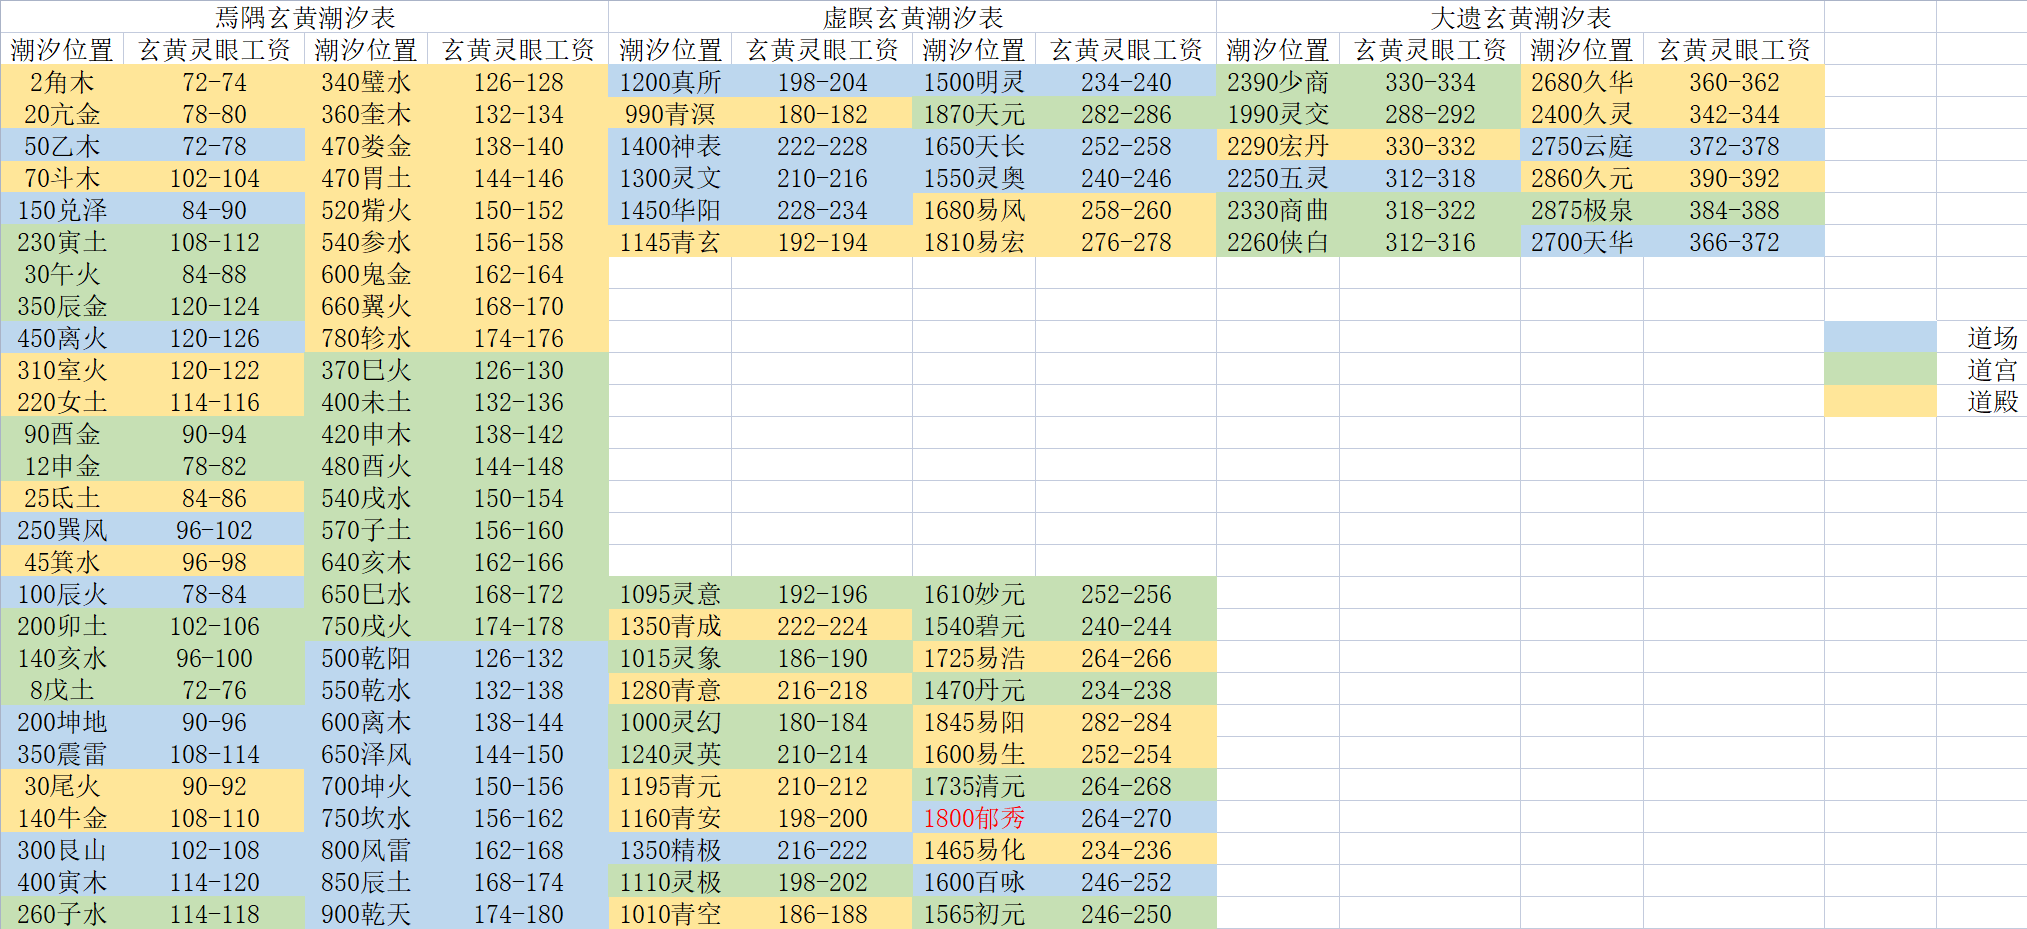The image size is (2027, 929).
Task: Select the 1990灵交 cell
Action: click(x=1278, y=113)
